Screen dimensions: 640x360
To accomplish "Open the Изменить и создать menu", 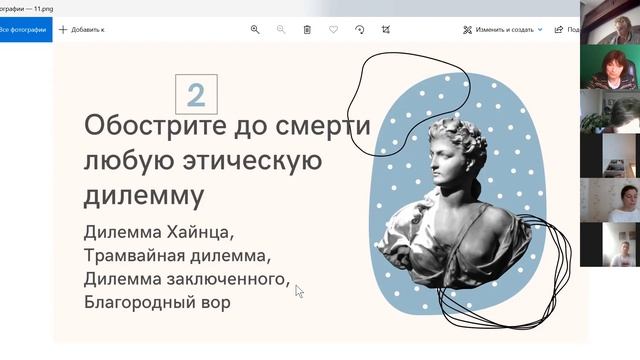I will pyautogui.click(x=503, y=29).
